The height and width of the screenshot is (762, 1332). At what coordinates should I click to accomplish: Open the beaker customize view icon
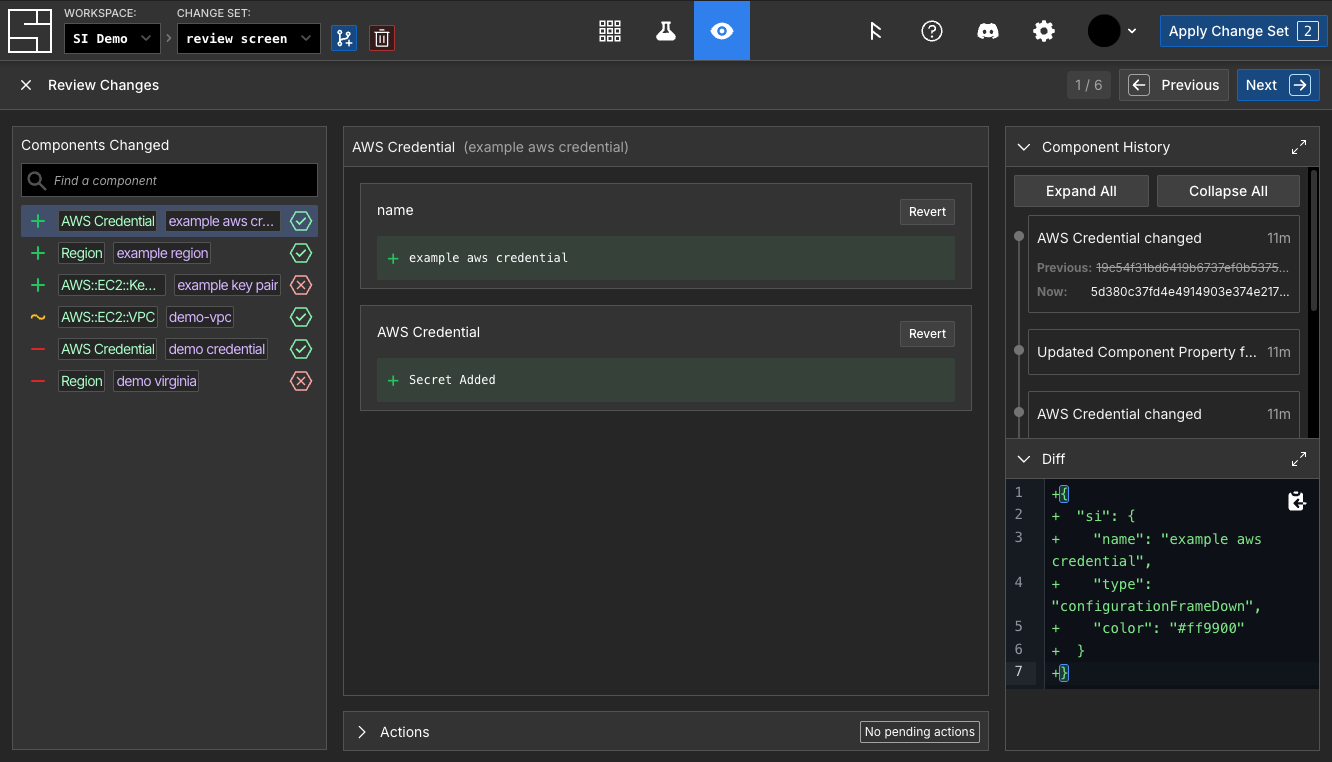click(x=666, y=31)
